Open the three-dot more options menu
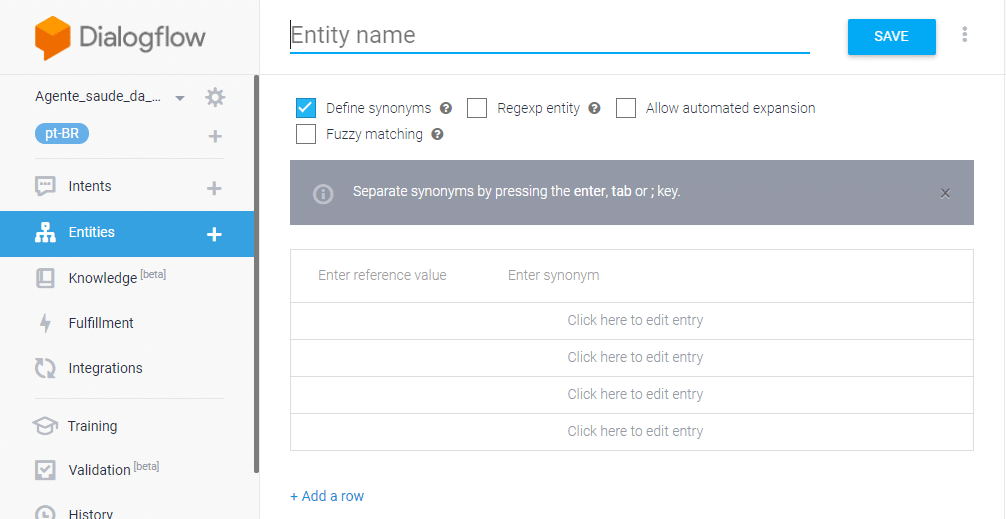1006x519 pixels. (x=964, y=35)
